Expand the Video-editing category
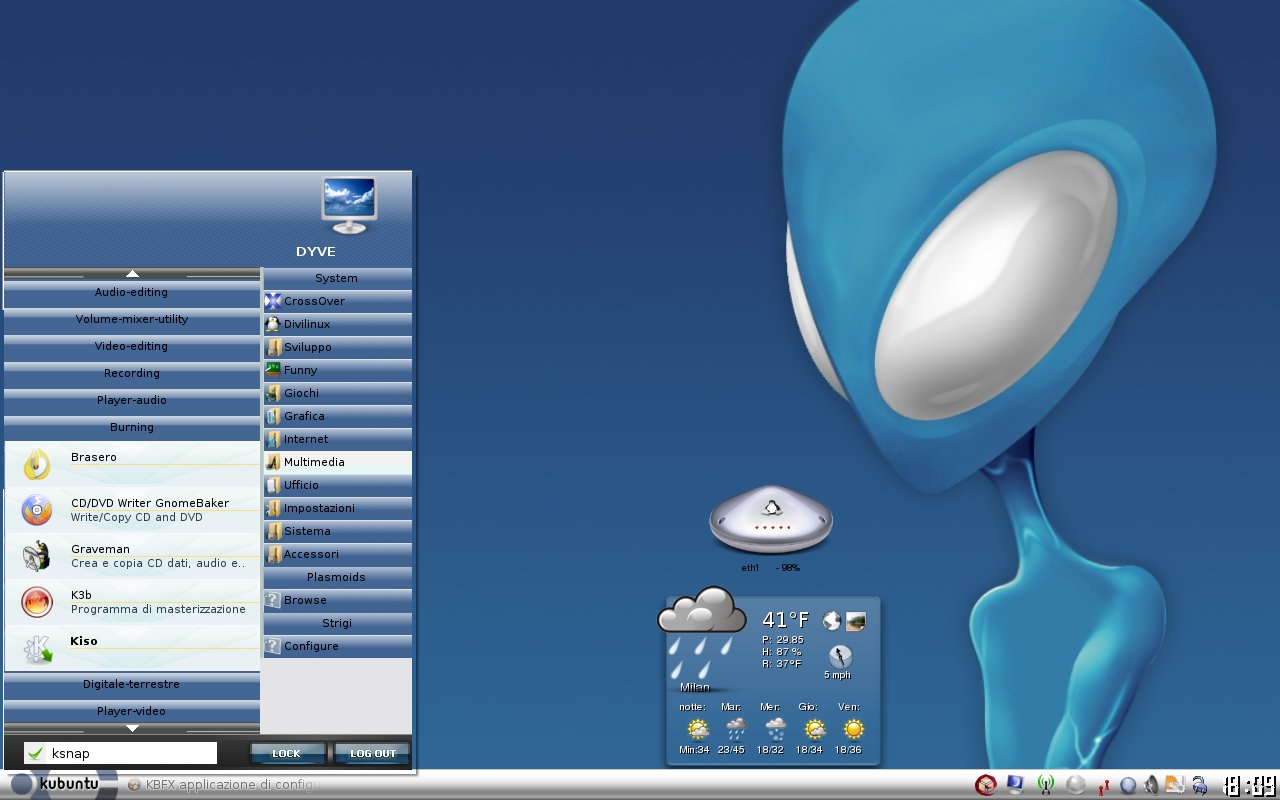Image resolution: width=1280 pixels, height=800 pixels. click(x=132, y=347)
